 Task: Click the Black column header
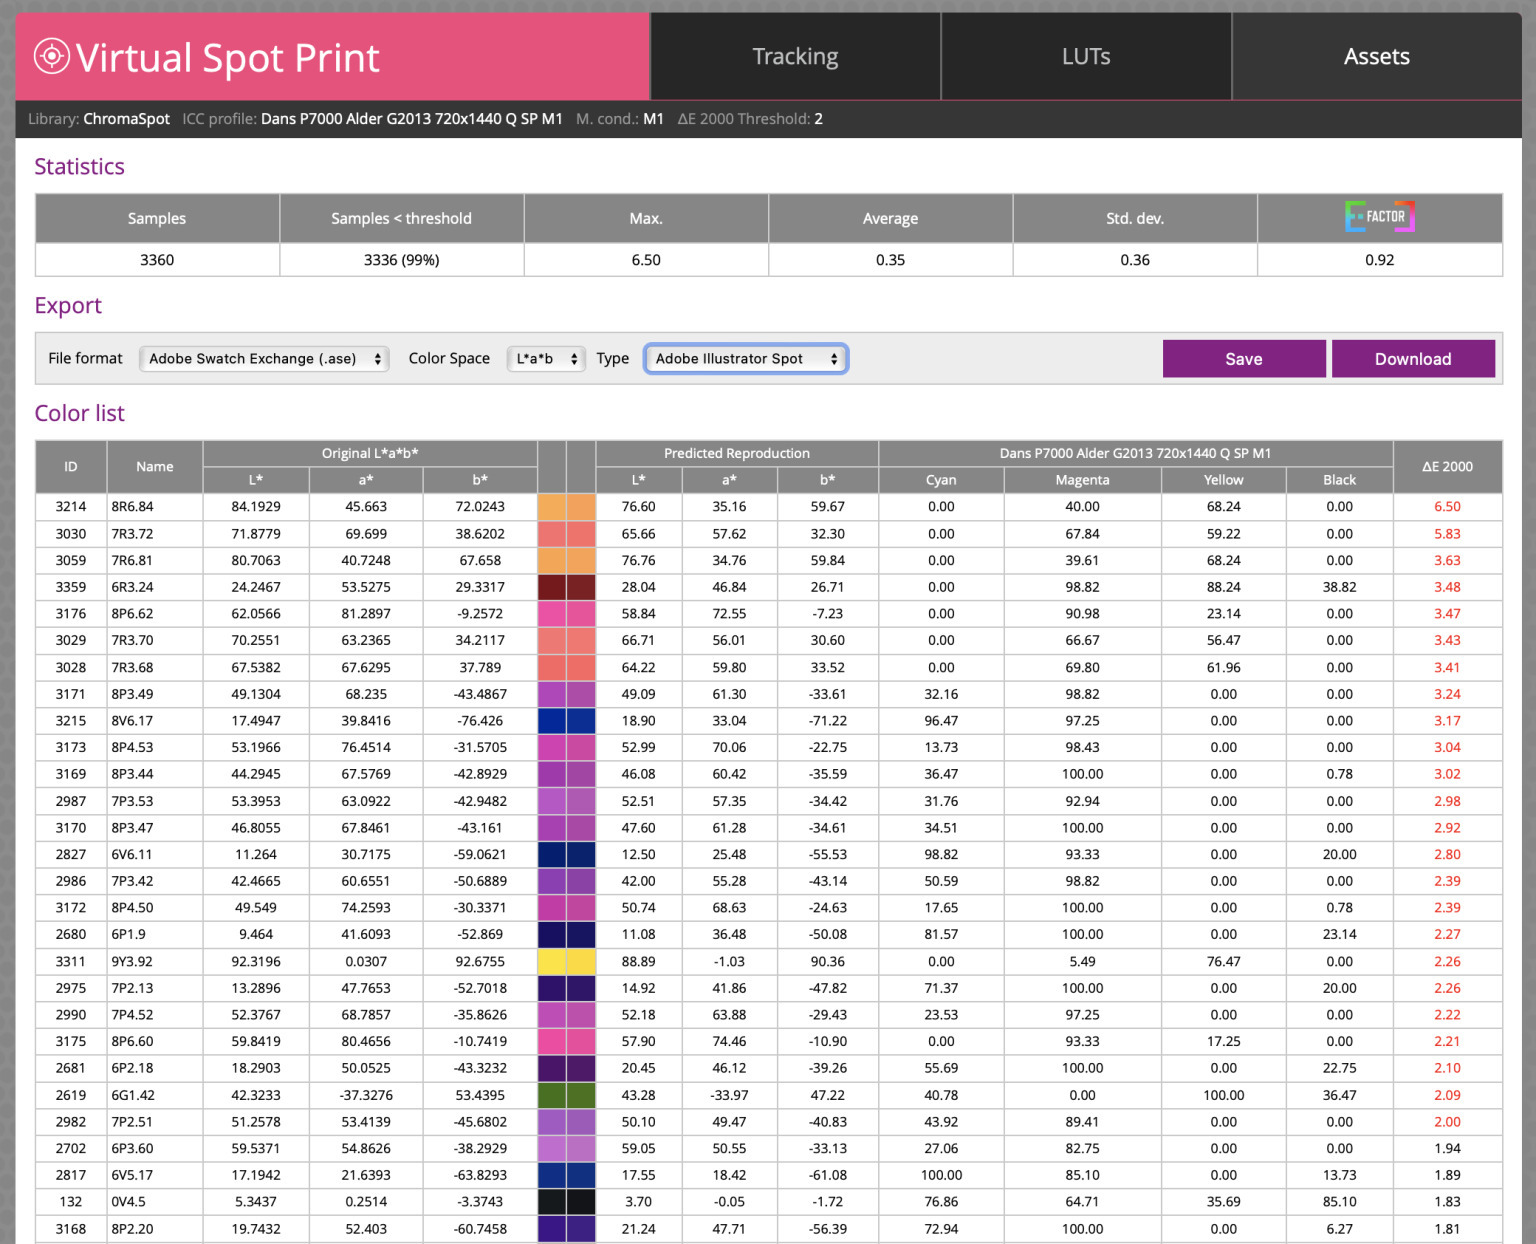(x=1339, y=480)
